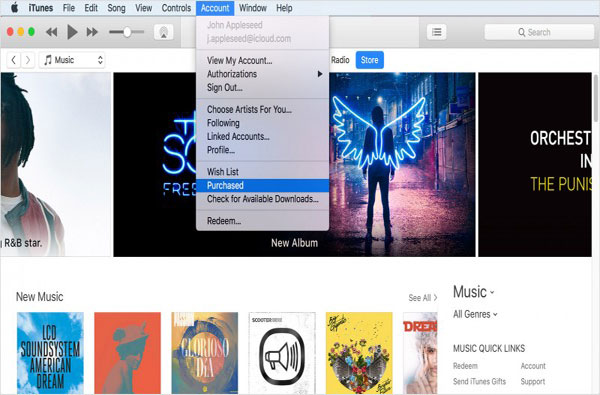
Task: Select Redeem in Account menu
Action: 262,221
